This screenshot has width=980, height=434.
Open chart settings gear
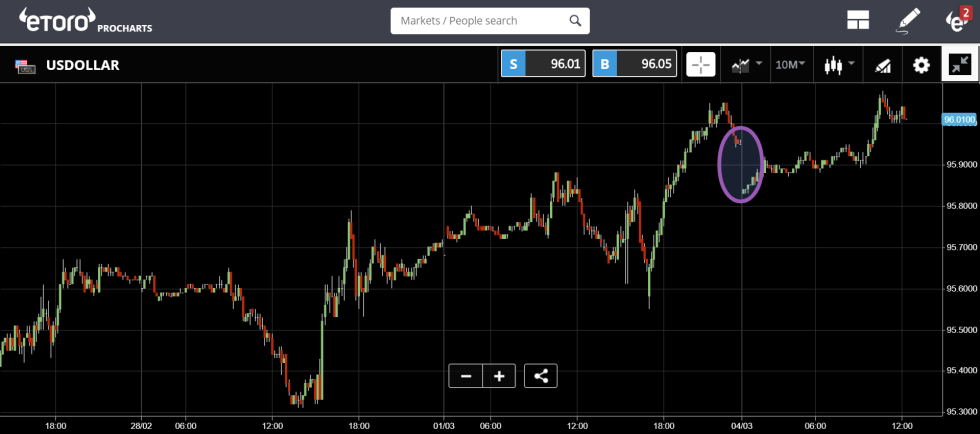(x=921, y=65)
